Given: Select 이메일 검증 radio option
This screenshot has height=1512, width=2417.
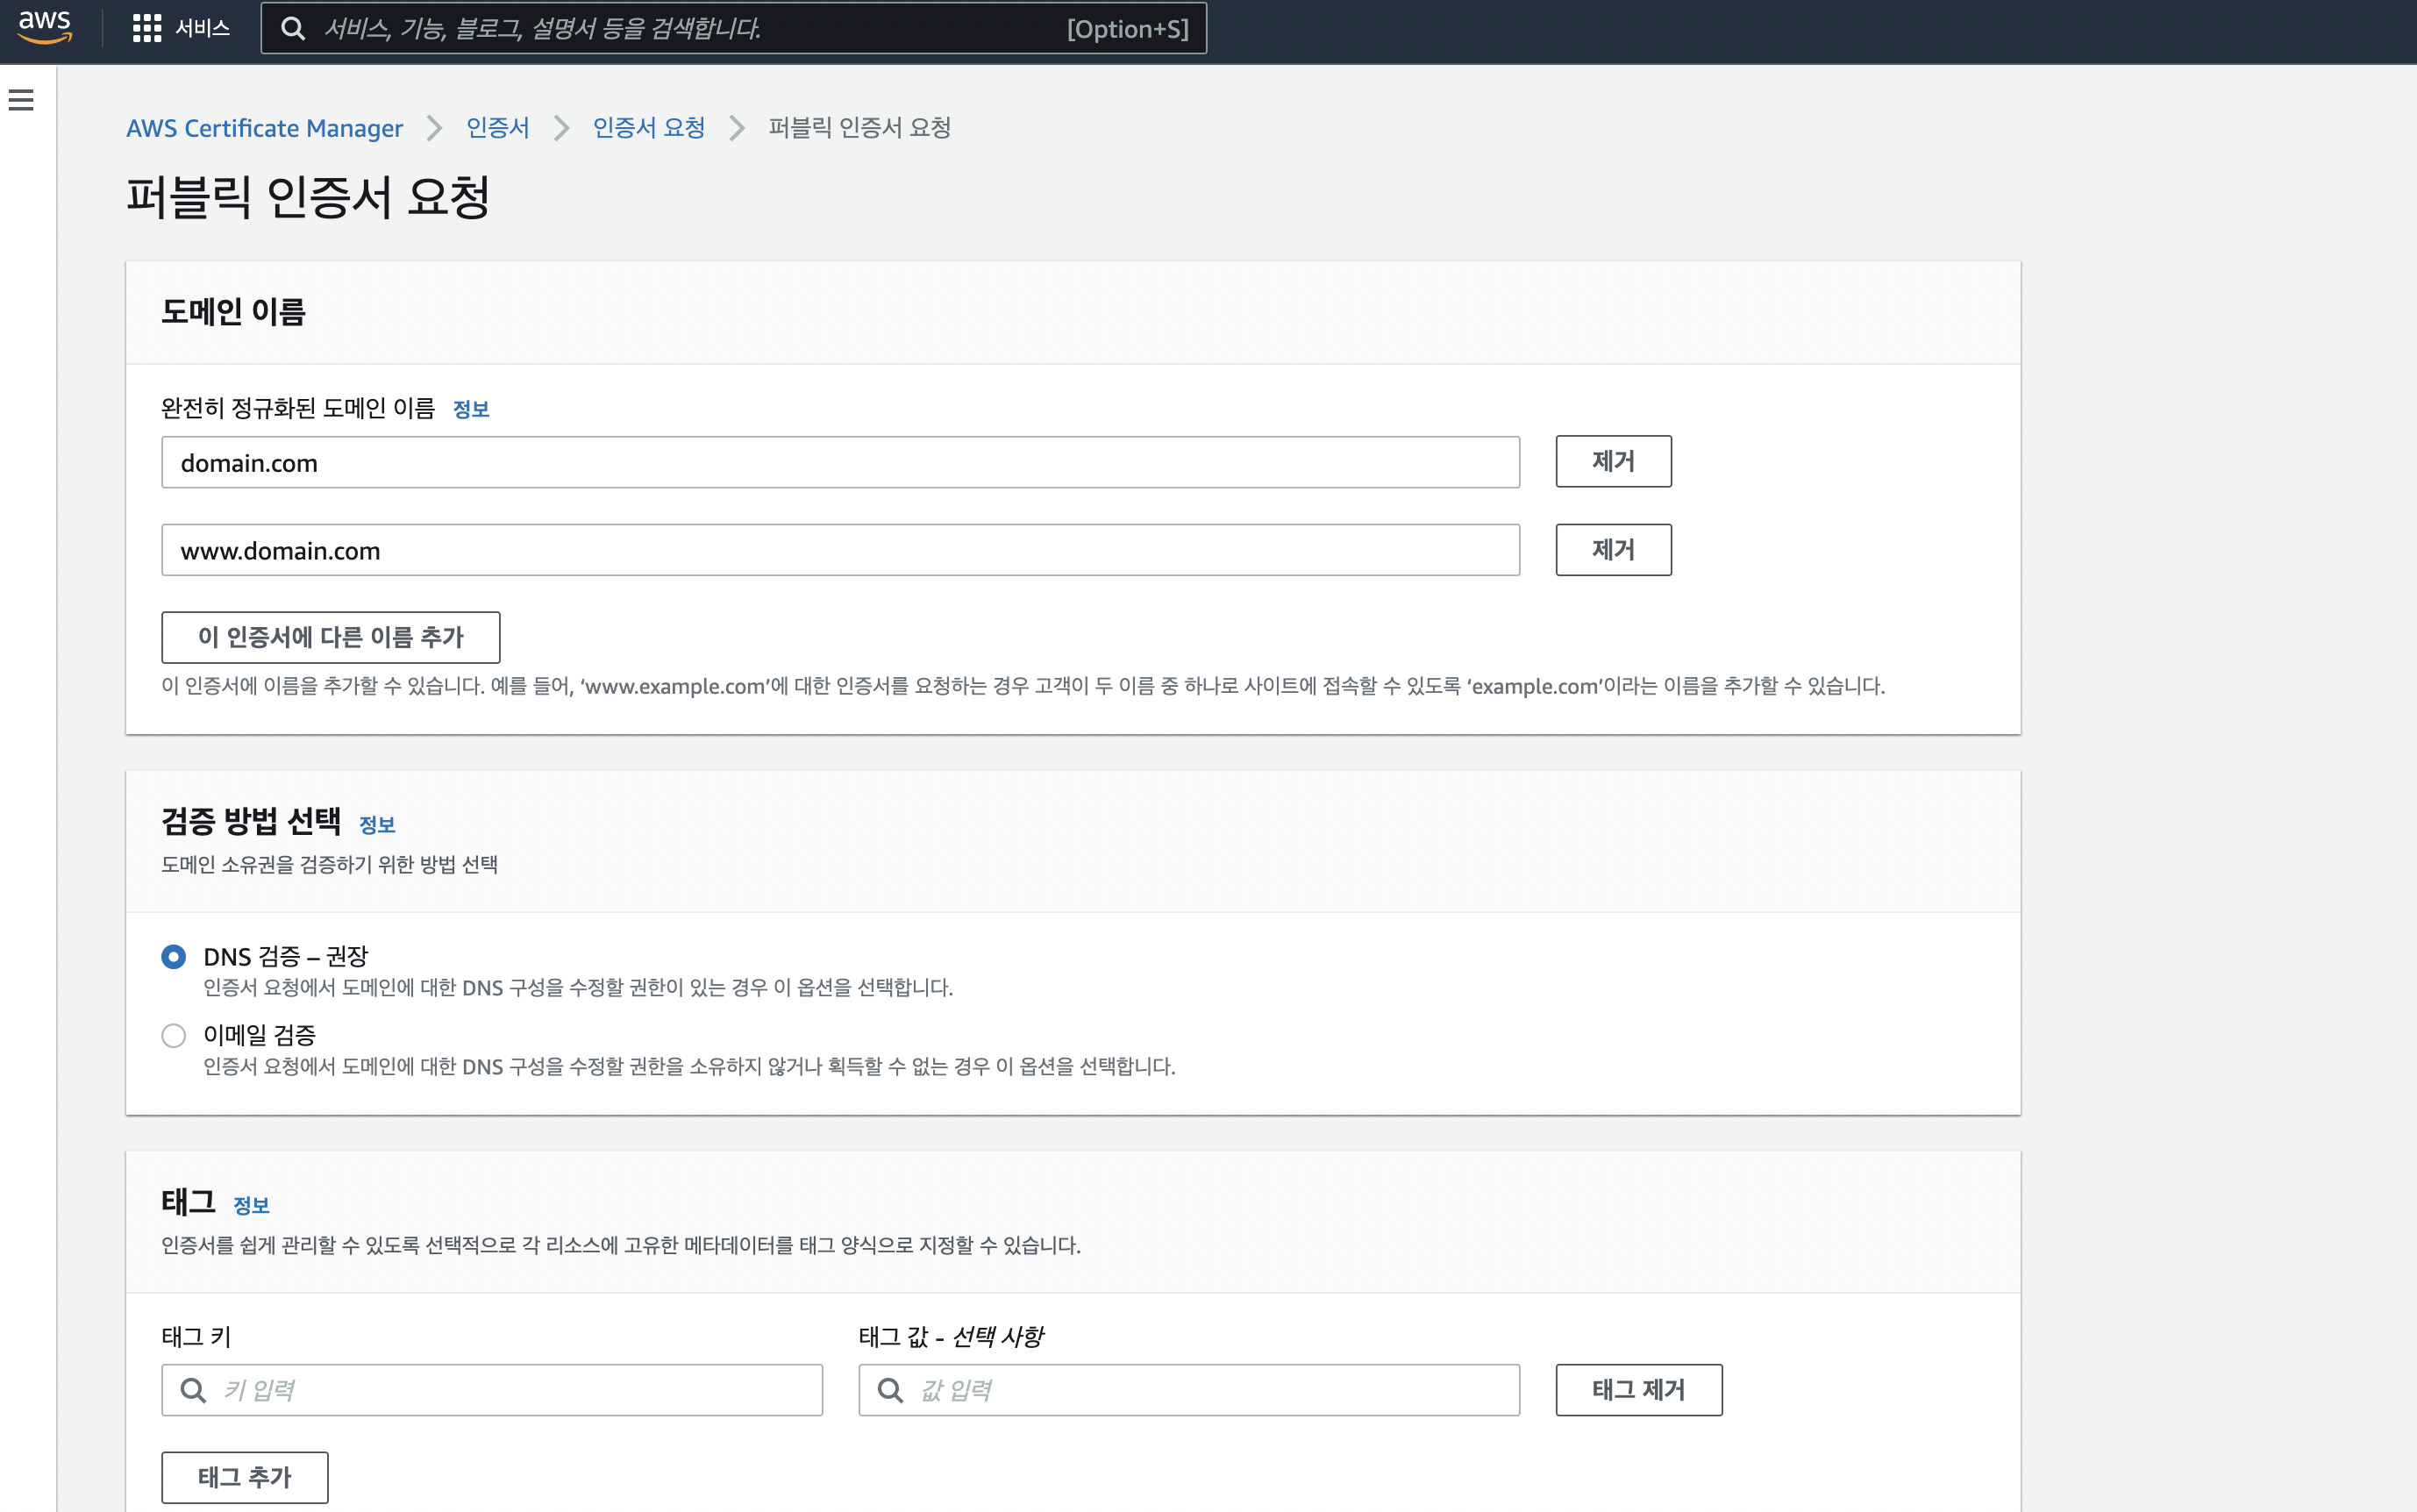Looking at the screenshot, I should click(x=174, y=1035).
